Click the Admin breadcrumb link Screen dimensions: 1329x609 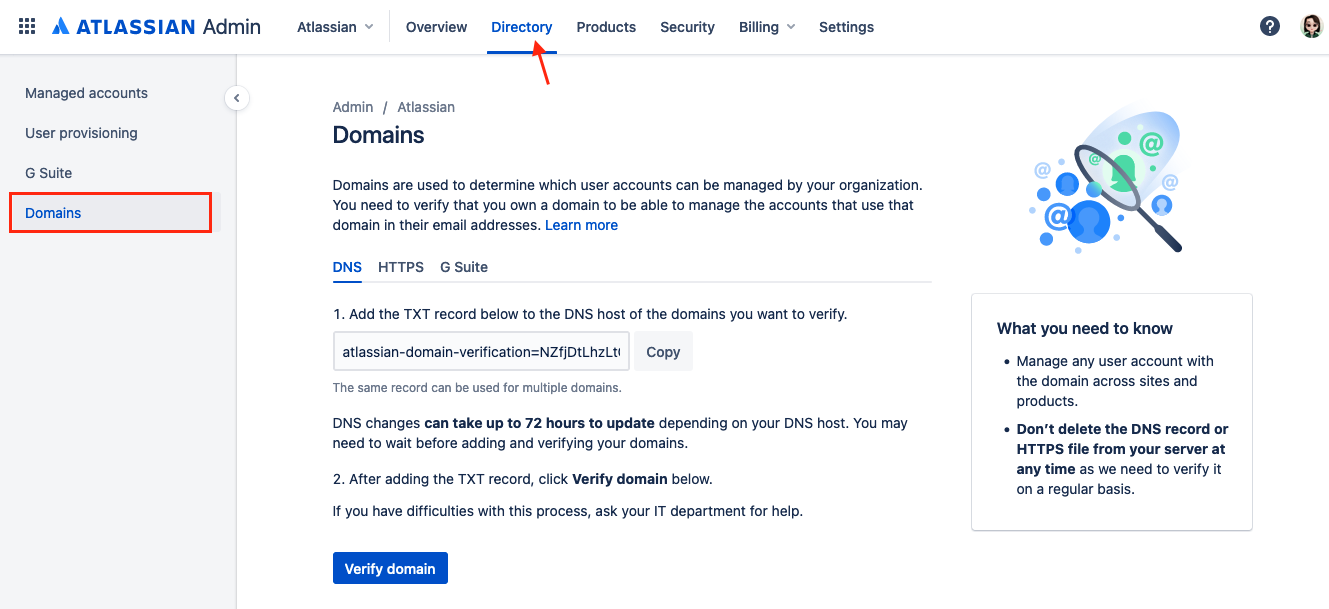point(353,107)
